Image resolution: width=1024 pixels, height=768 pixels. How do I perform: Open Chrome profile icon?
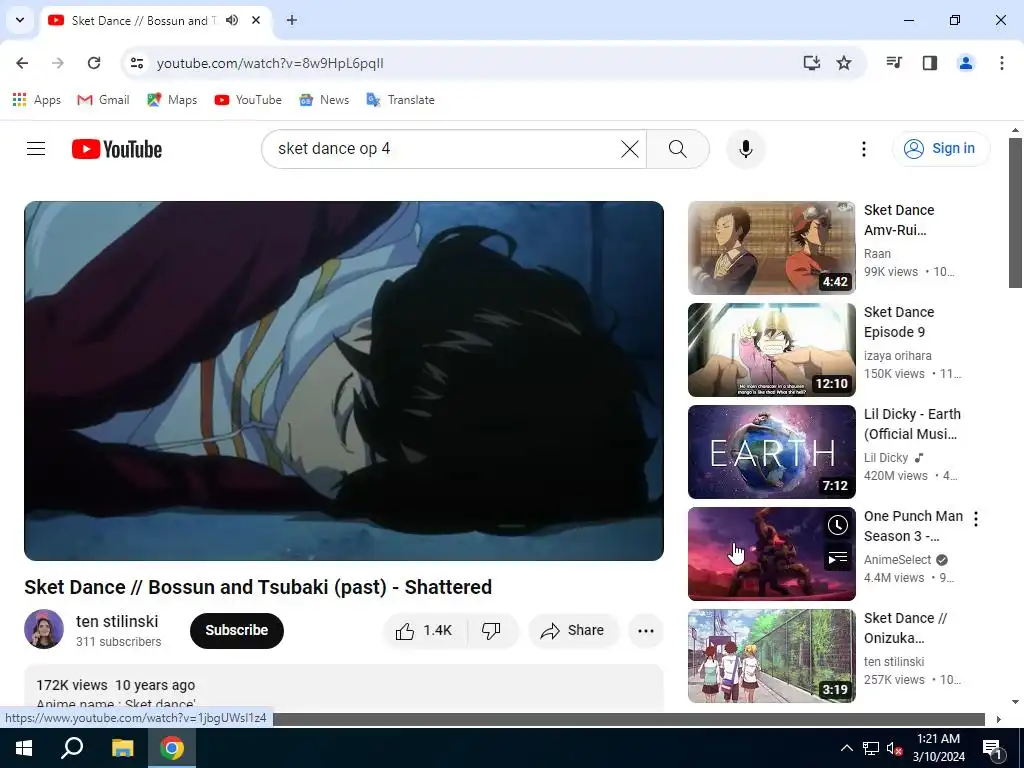[x=966, y=63]
